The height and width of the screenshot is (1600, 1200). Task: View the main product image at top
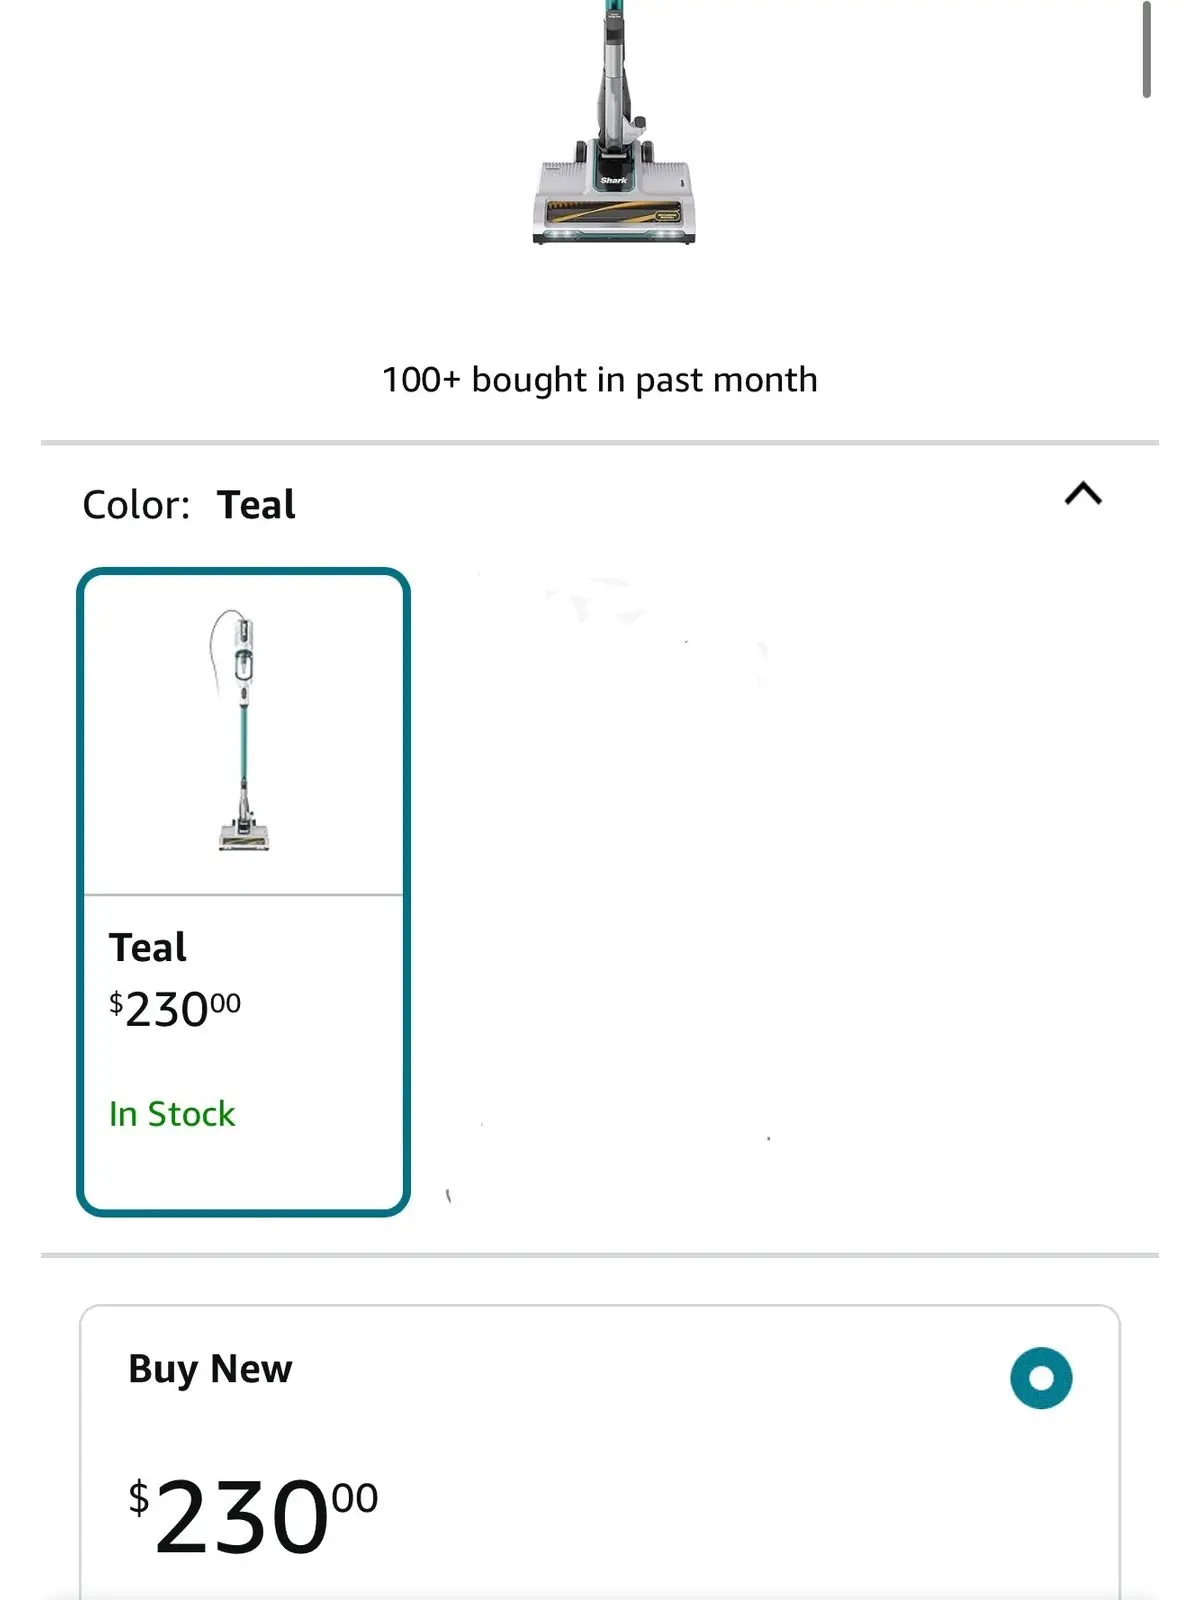tap(614, 130)
